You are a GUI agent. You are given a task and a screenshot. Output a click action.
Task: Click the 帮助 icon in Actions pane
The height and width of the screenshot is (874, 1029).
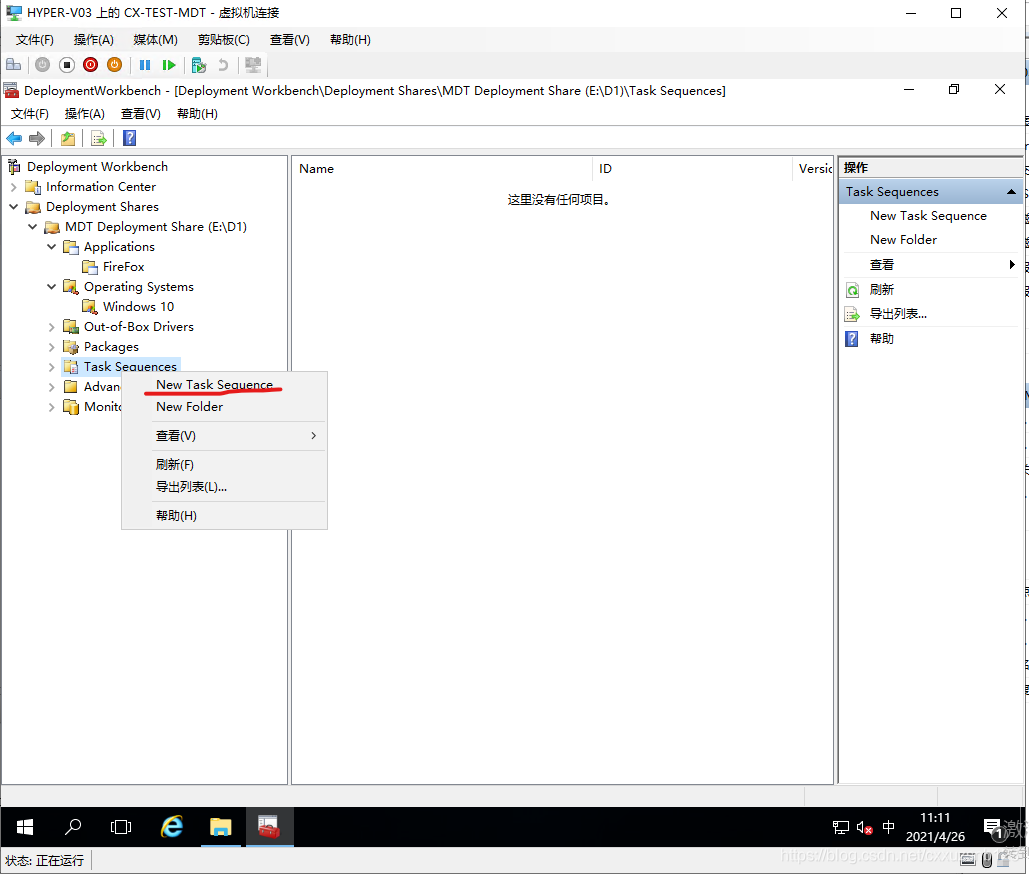[x=852, y=339]
